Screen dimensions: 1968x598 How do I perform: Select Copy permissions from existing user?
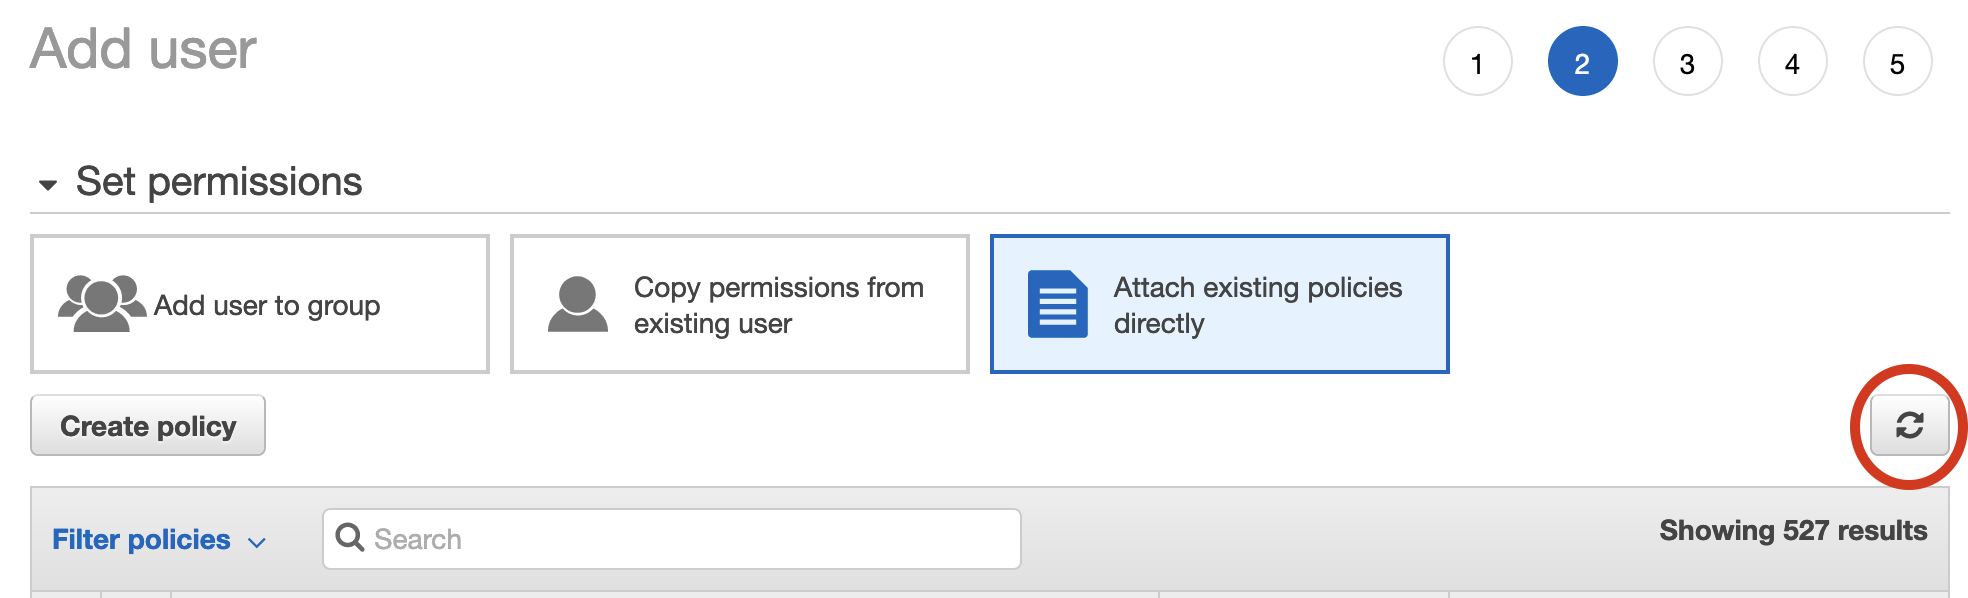[x=778, y=305]
